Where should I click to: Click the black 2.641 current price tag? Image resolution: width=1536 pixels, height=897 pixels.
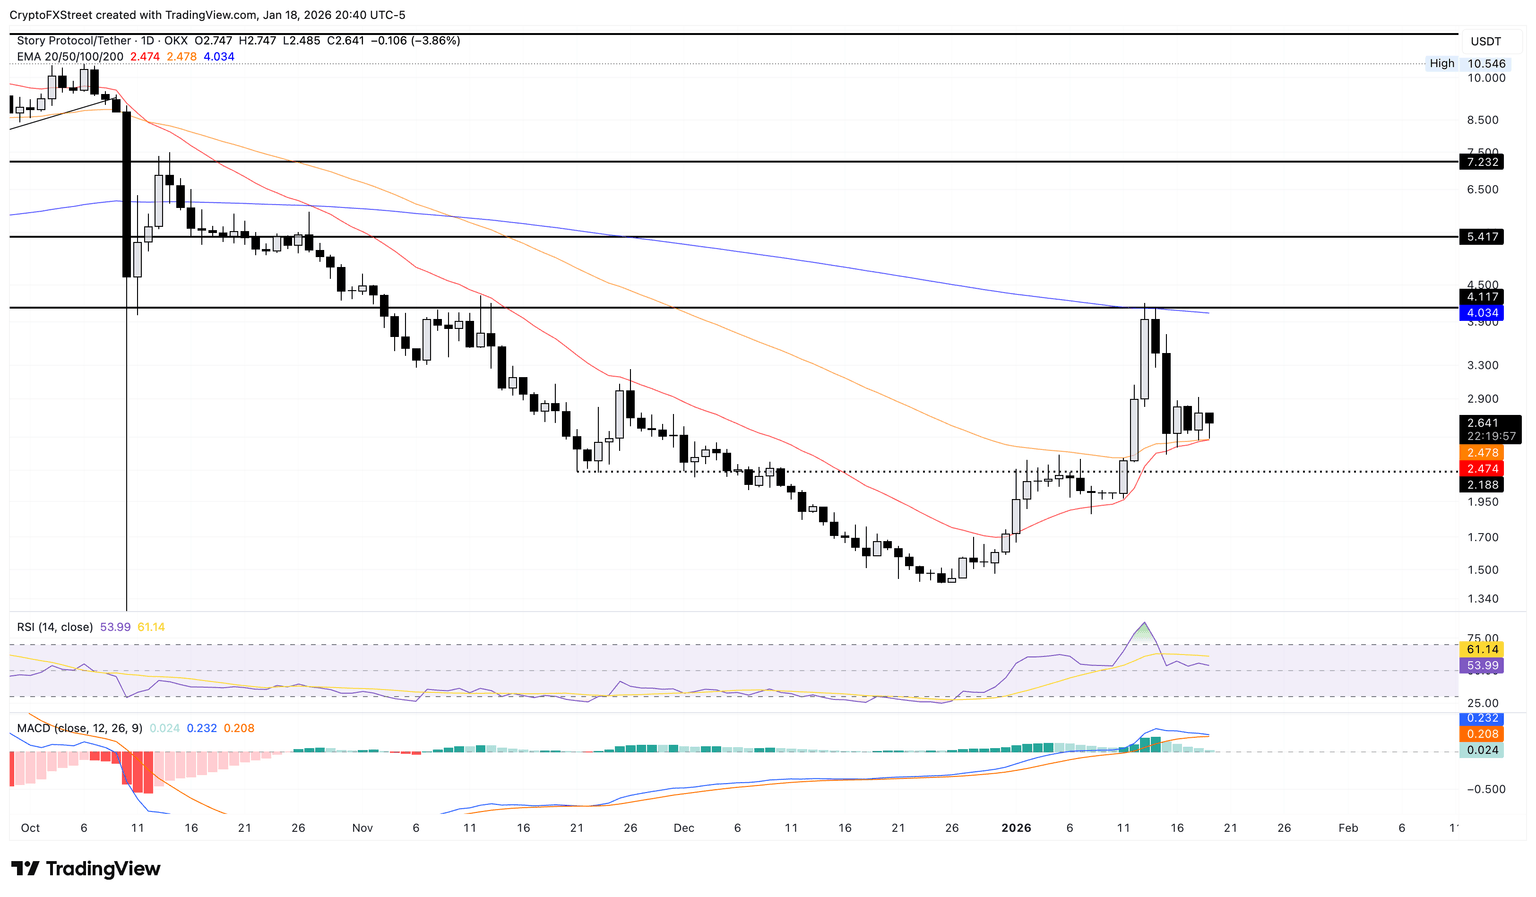point(1481,423)
